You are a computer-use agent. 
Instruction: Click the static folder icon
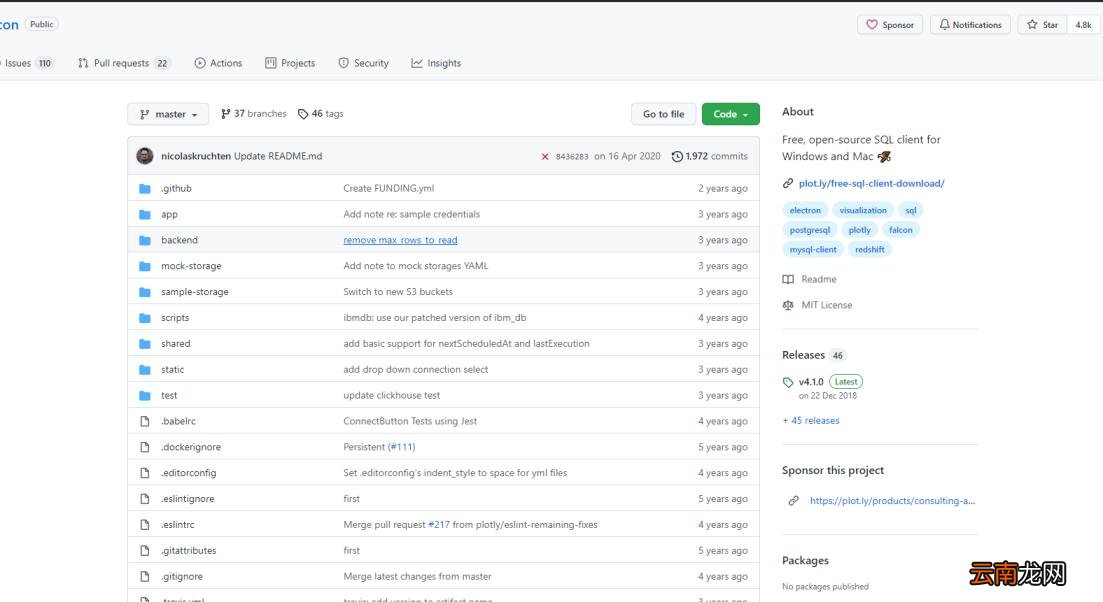pos(145,370)
